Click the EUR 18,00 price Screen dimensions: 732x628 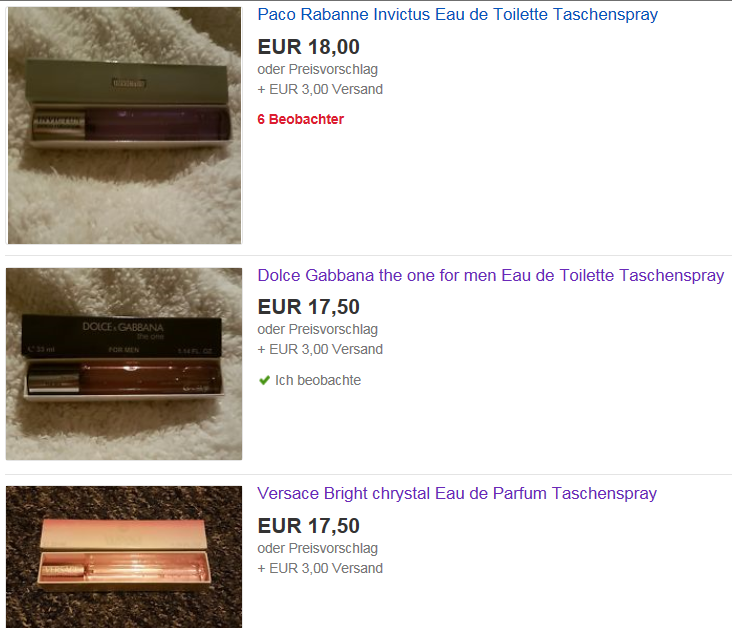309,47
